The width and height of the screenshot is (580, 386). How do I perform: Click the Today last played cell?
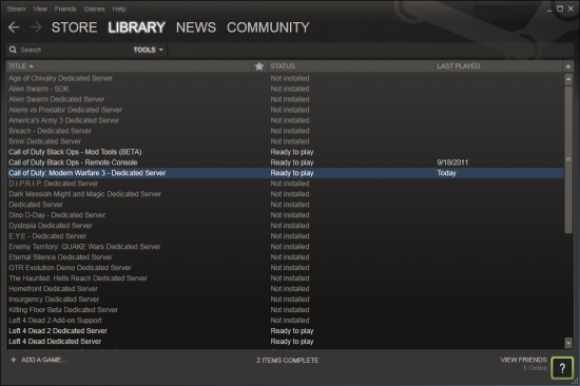(446, 173)
